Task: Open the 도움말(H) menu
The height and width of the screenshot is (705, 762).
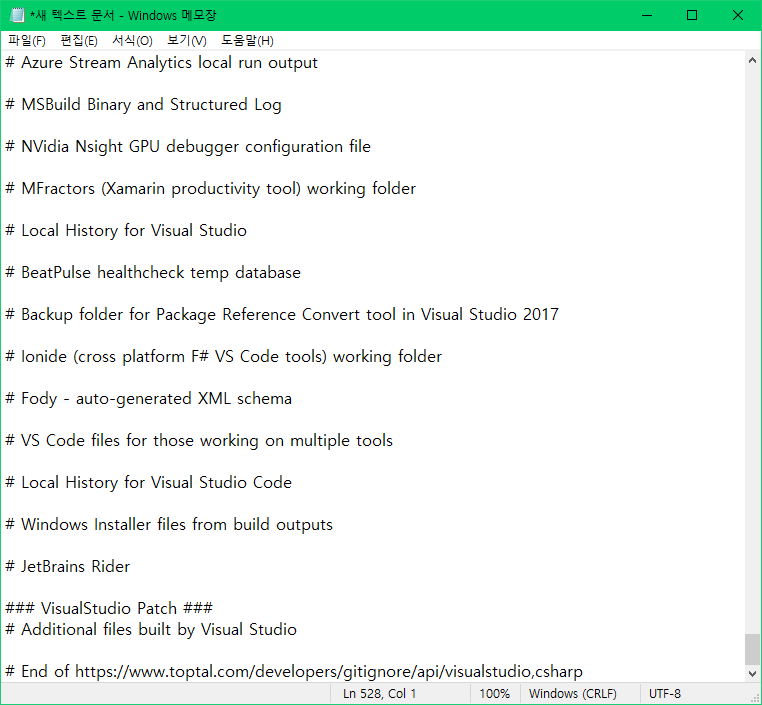Action: click(x=247, y=41)
